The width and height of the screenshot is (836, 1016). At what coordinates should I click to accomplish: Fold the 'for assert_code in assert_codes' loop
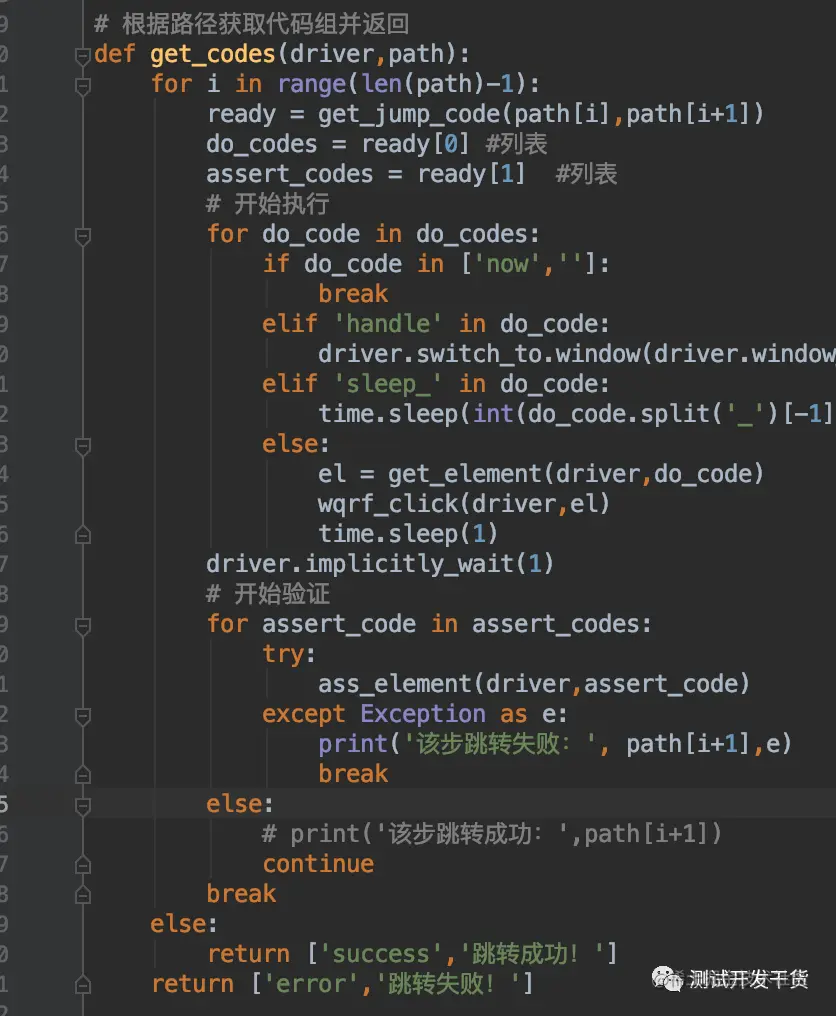[x=82, y=627]
